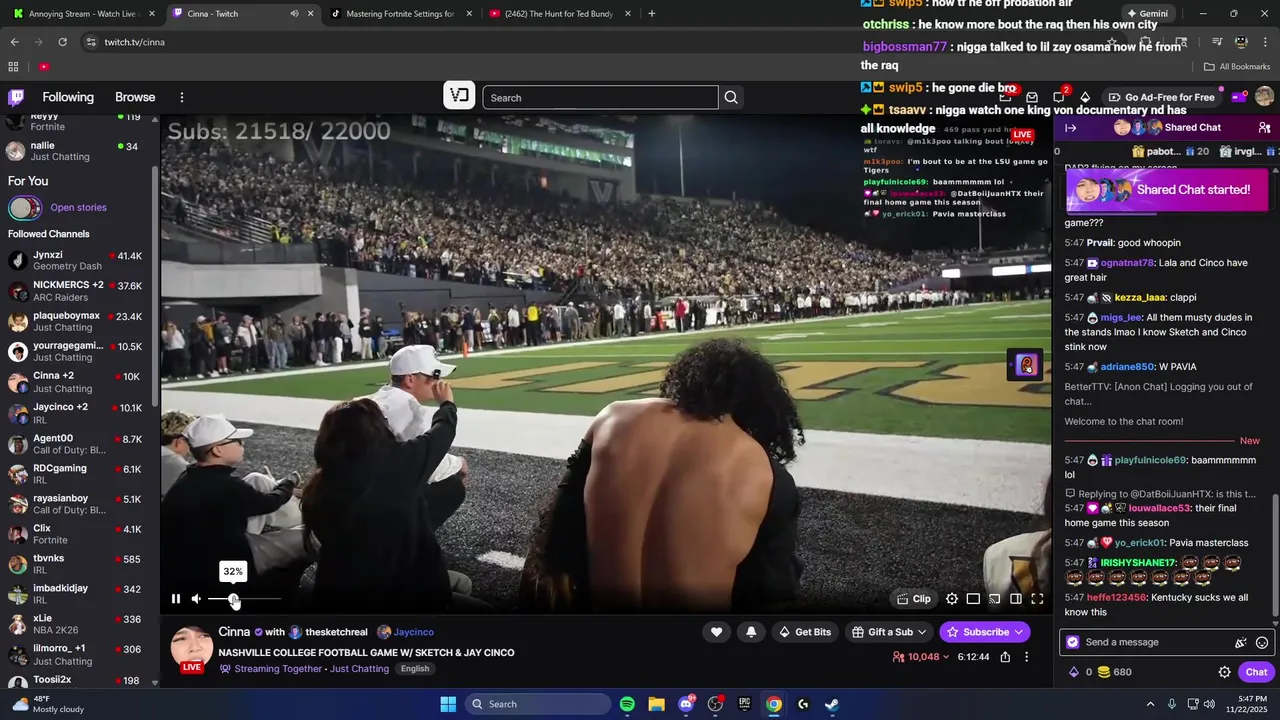Open the plaqueboymax followed channel
The width and height of the screenshot is (1280, 720).
80,321
